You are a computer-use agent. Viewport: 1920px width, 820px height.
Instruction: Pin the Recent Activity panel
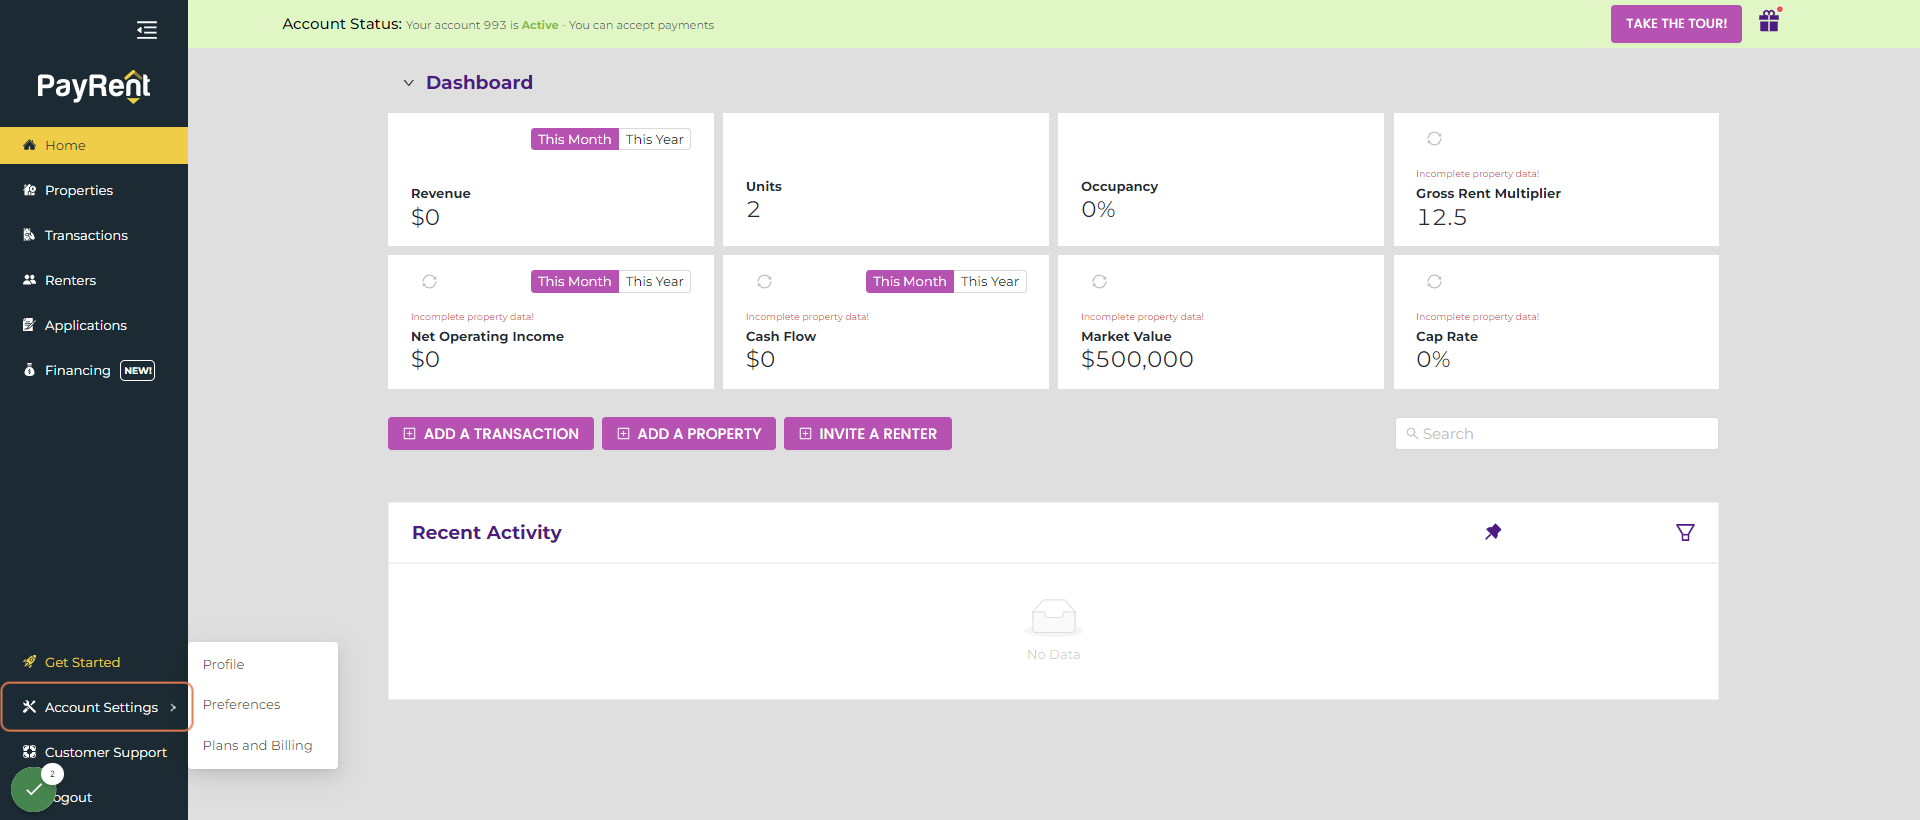coord(1493,532)
